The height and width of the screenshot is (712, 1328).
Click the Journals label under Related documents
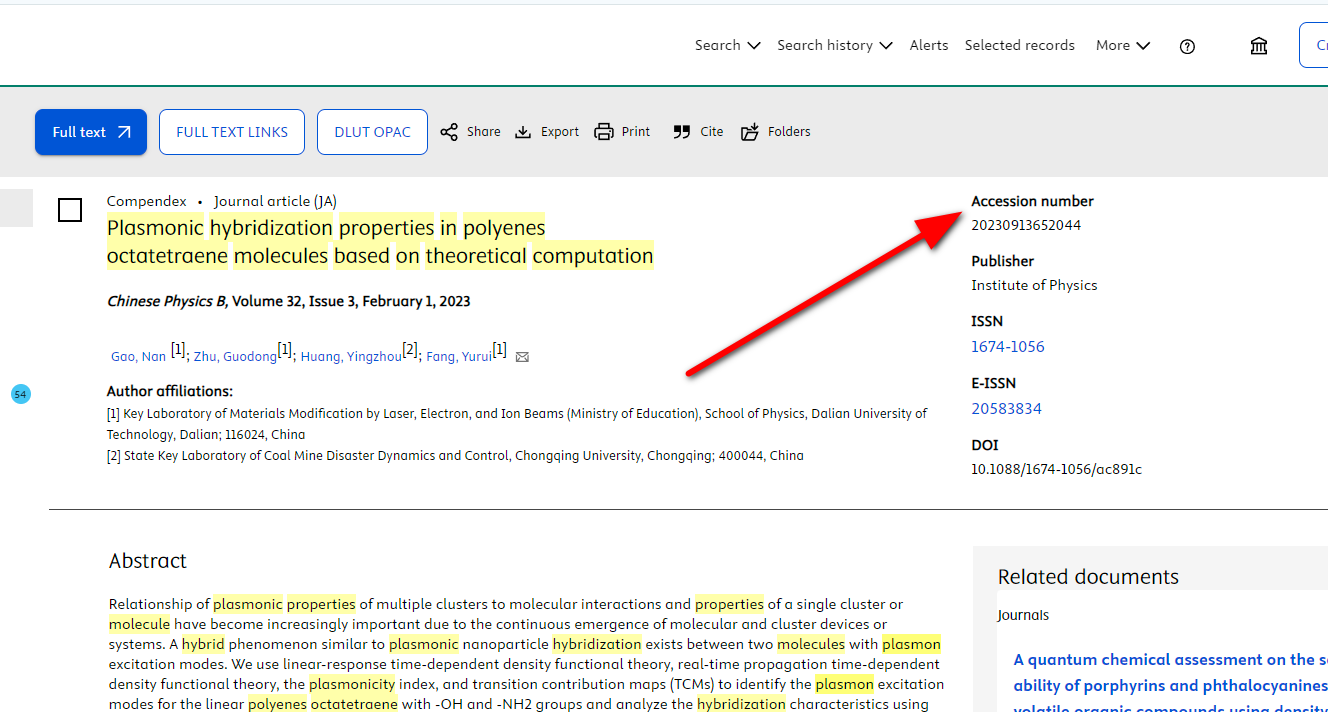coord(1023,615)
